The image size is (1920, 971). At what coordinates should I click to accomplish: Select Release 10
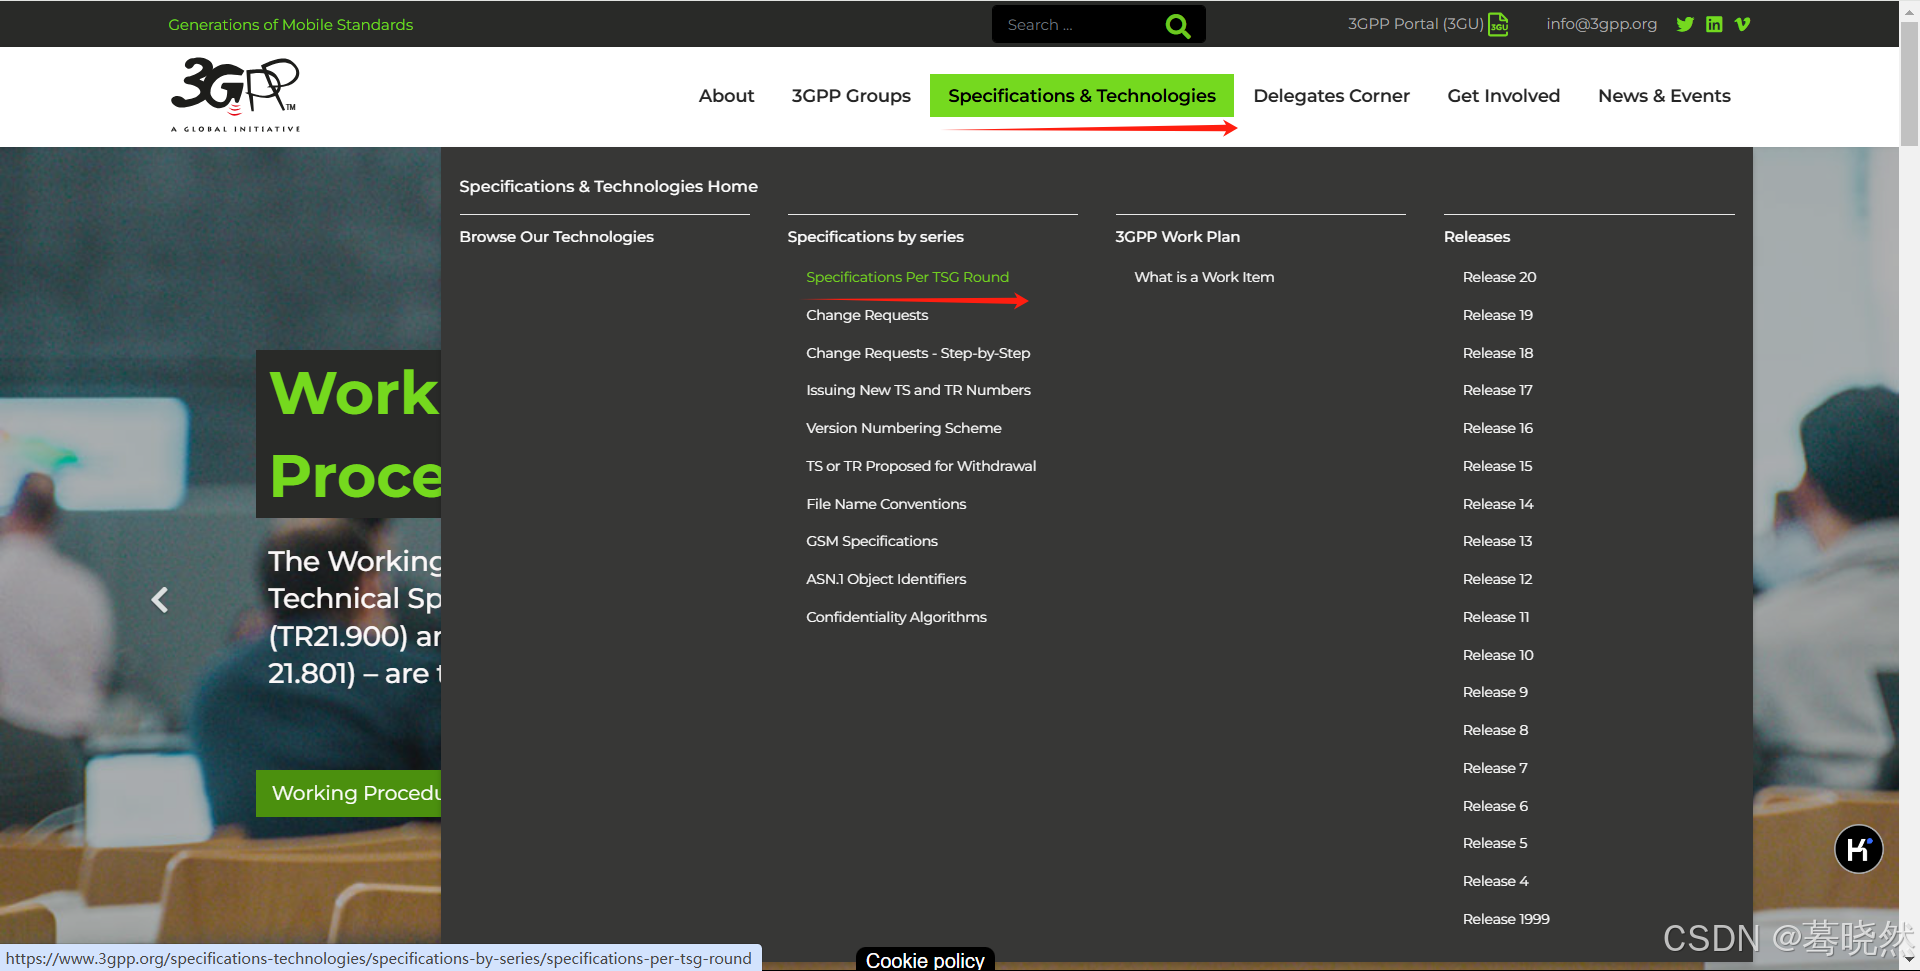1497,655
